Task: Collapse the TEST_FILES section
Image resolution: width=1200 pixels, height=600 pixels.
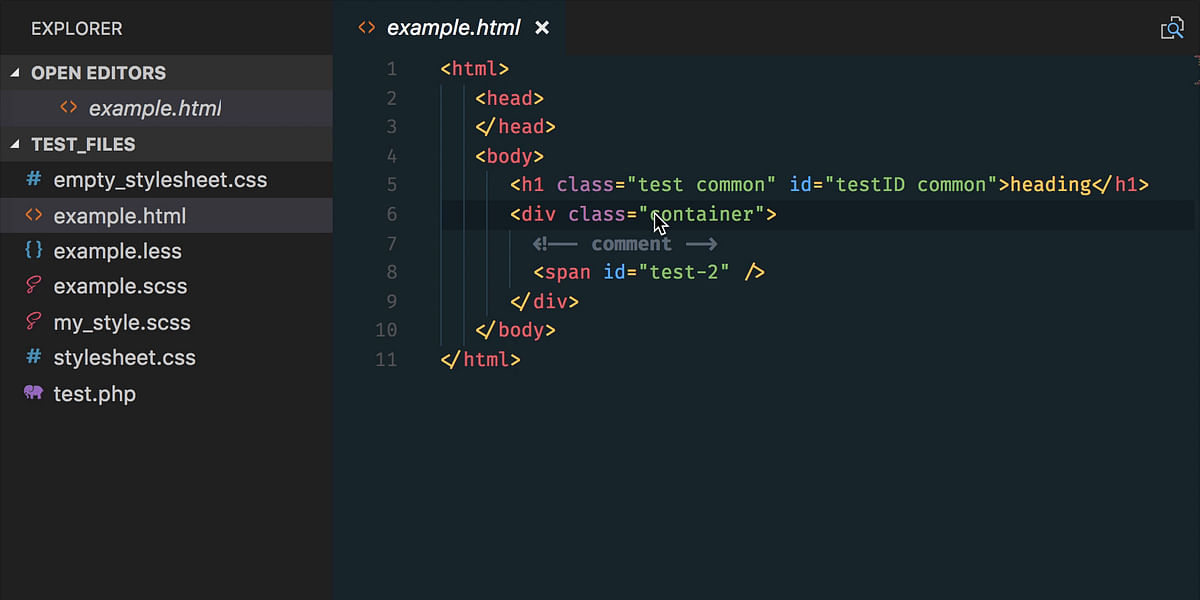Action: point(15,144)
